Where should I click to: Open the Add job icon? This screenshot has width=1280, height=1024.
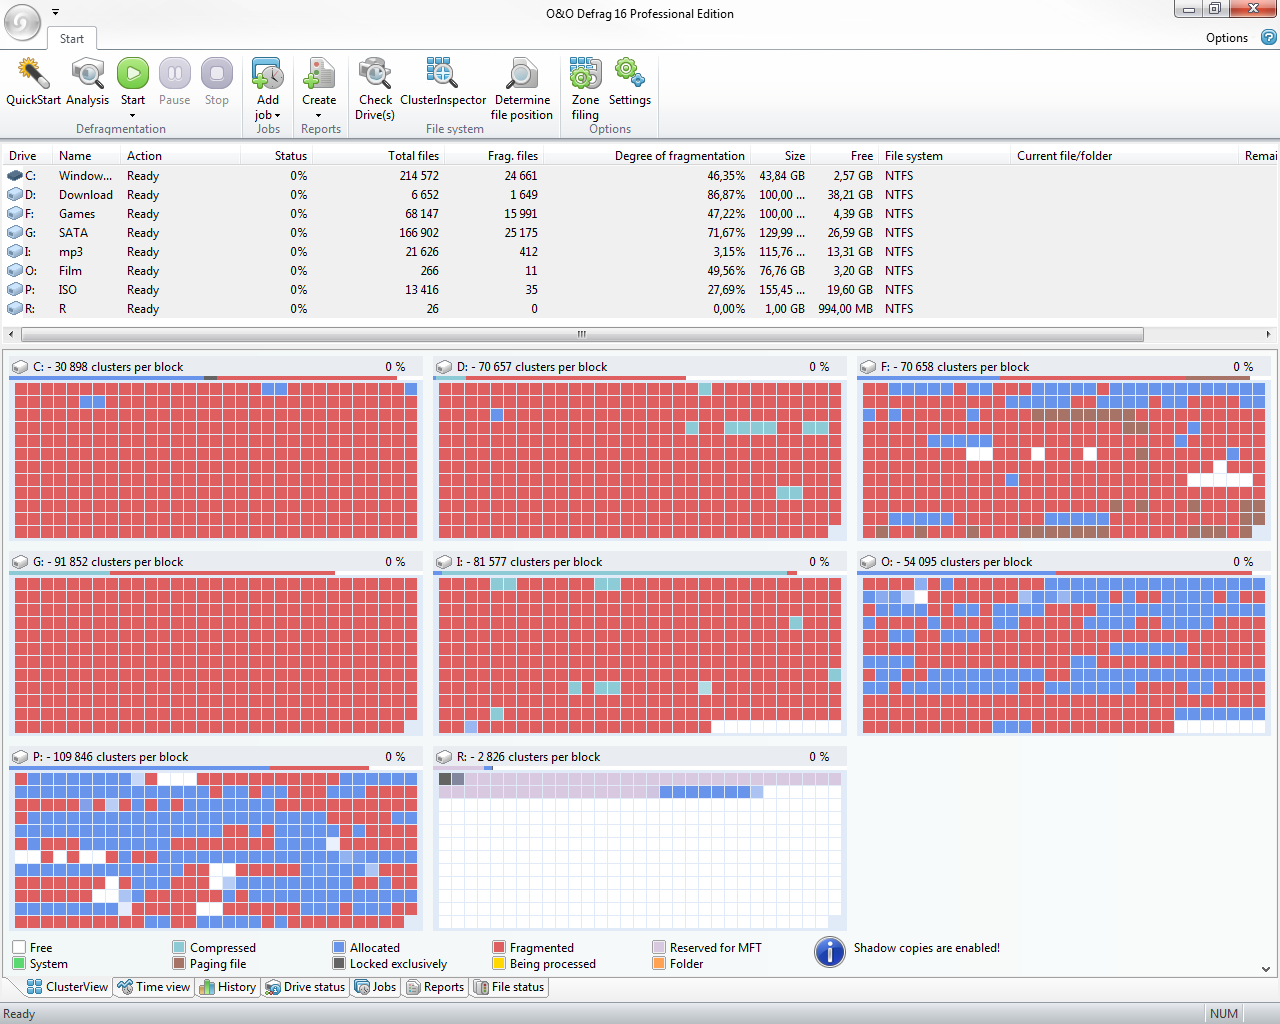tap(268, 73)
